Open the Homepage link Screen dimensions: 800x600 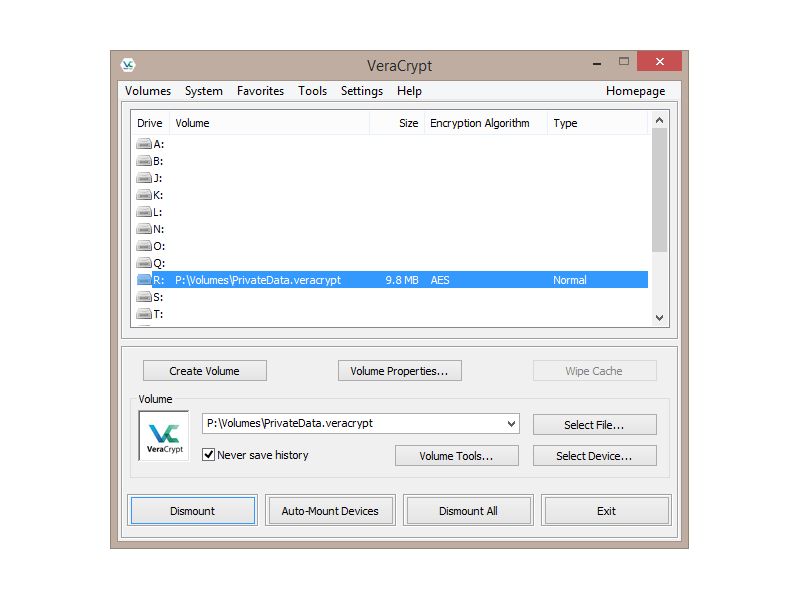635,91
